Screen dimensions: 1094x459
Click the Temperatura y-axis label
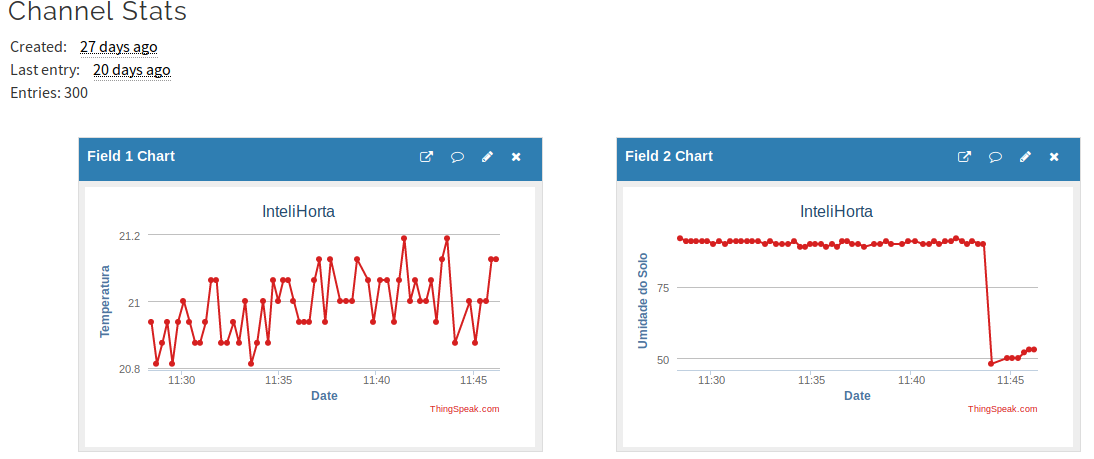(x=104, y=301)
